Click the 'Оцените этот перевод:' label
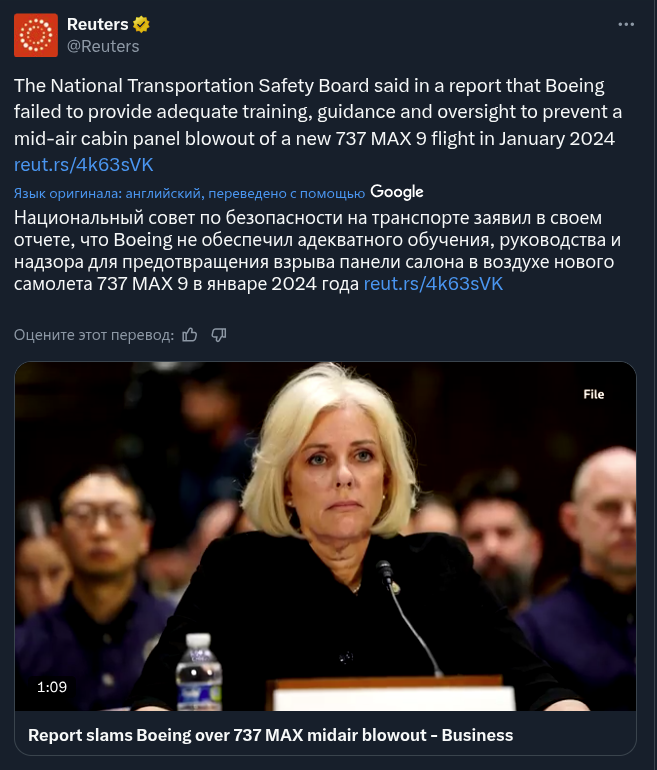This screenshot has height=770, width=657. pos(94,335)
